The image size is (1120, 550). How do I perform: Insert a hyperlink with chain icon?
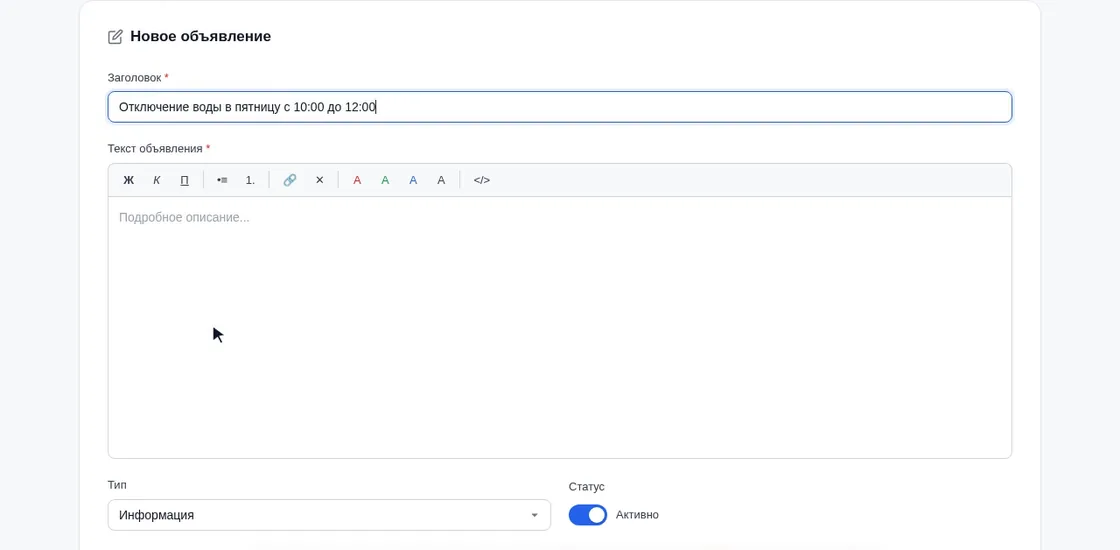tap(289, 180)
